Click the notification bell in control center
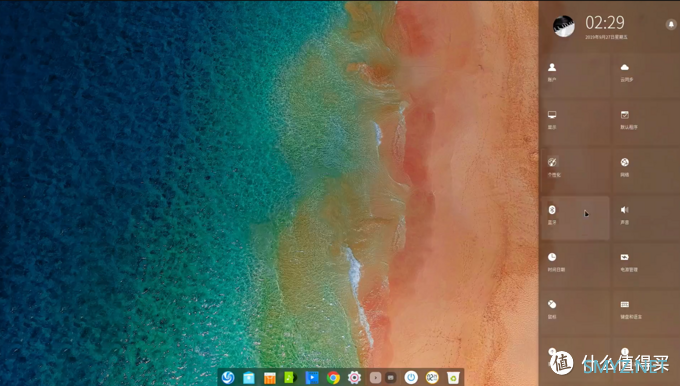 [x=671, y=24]
